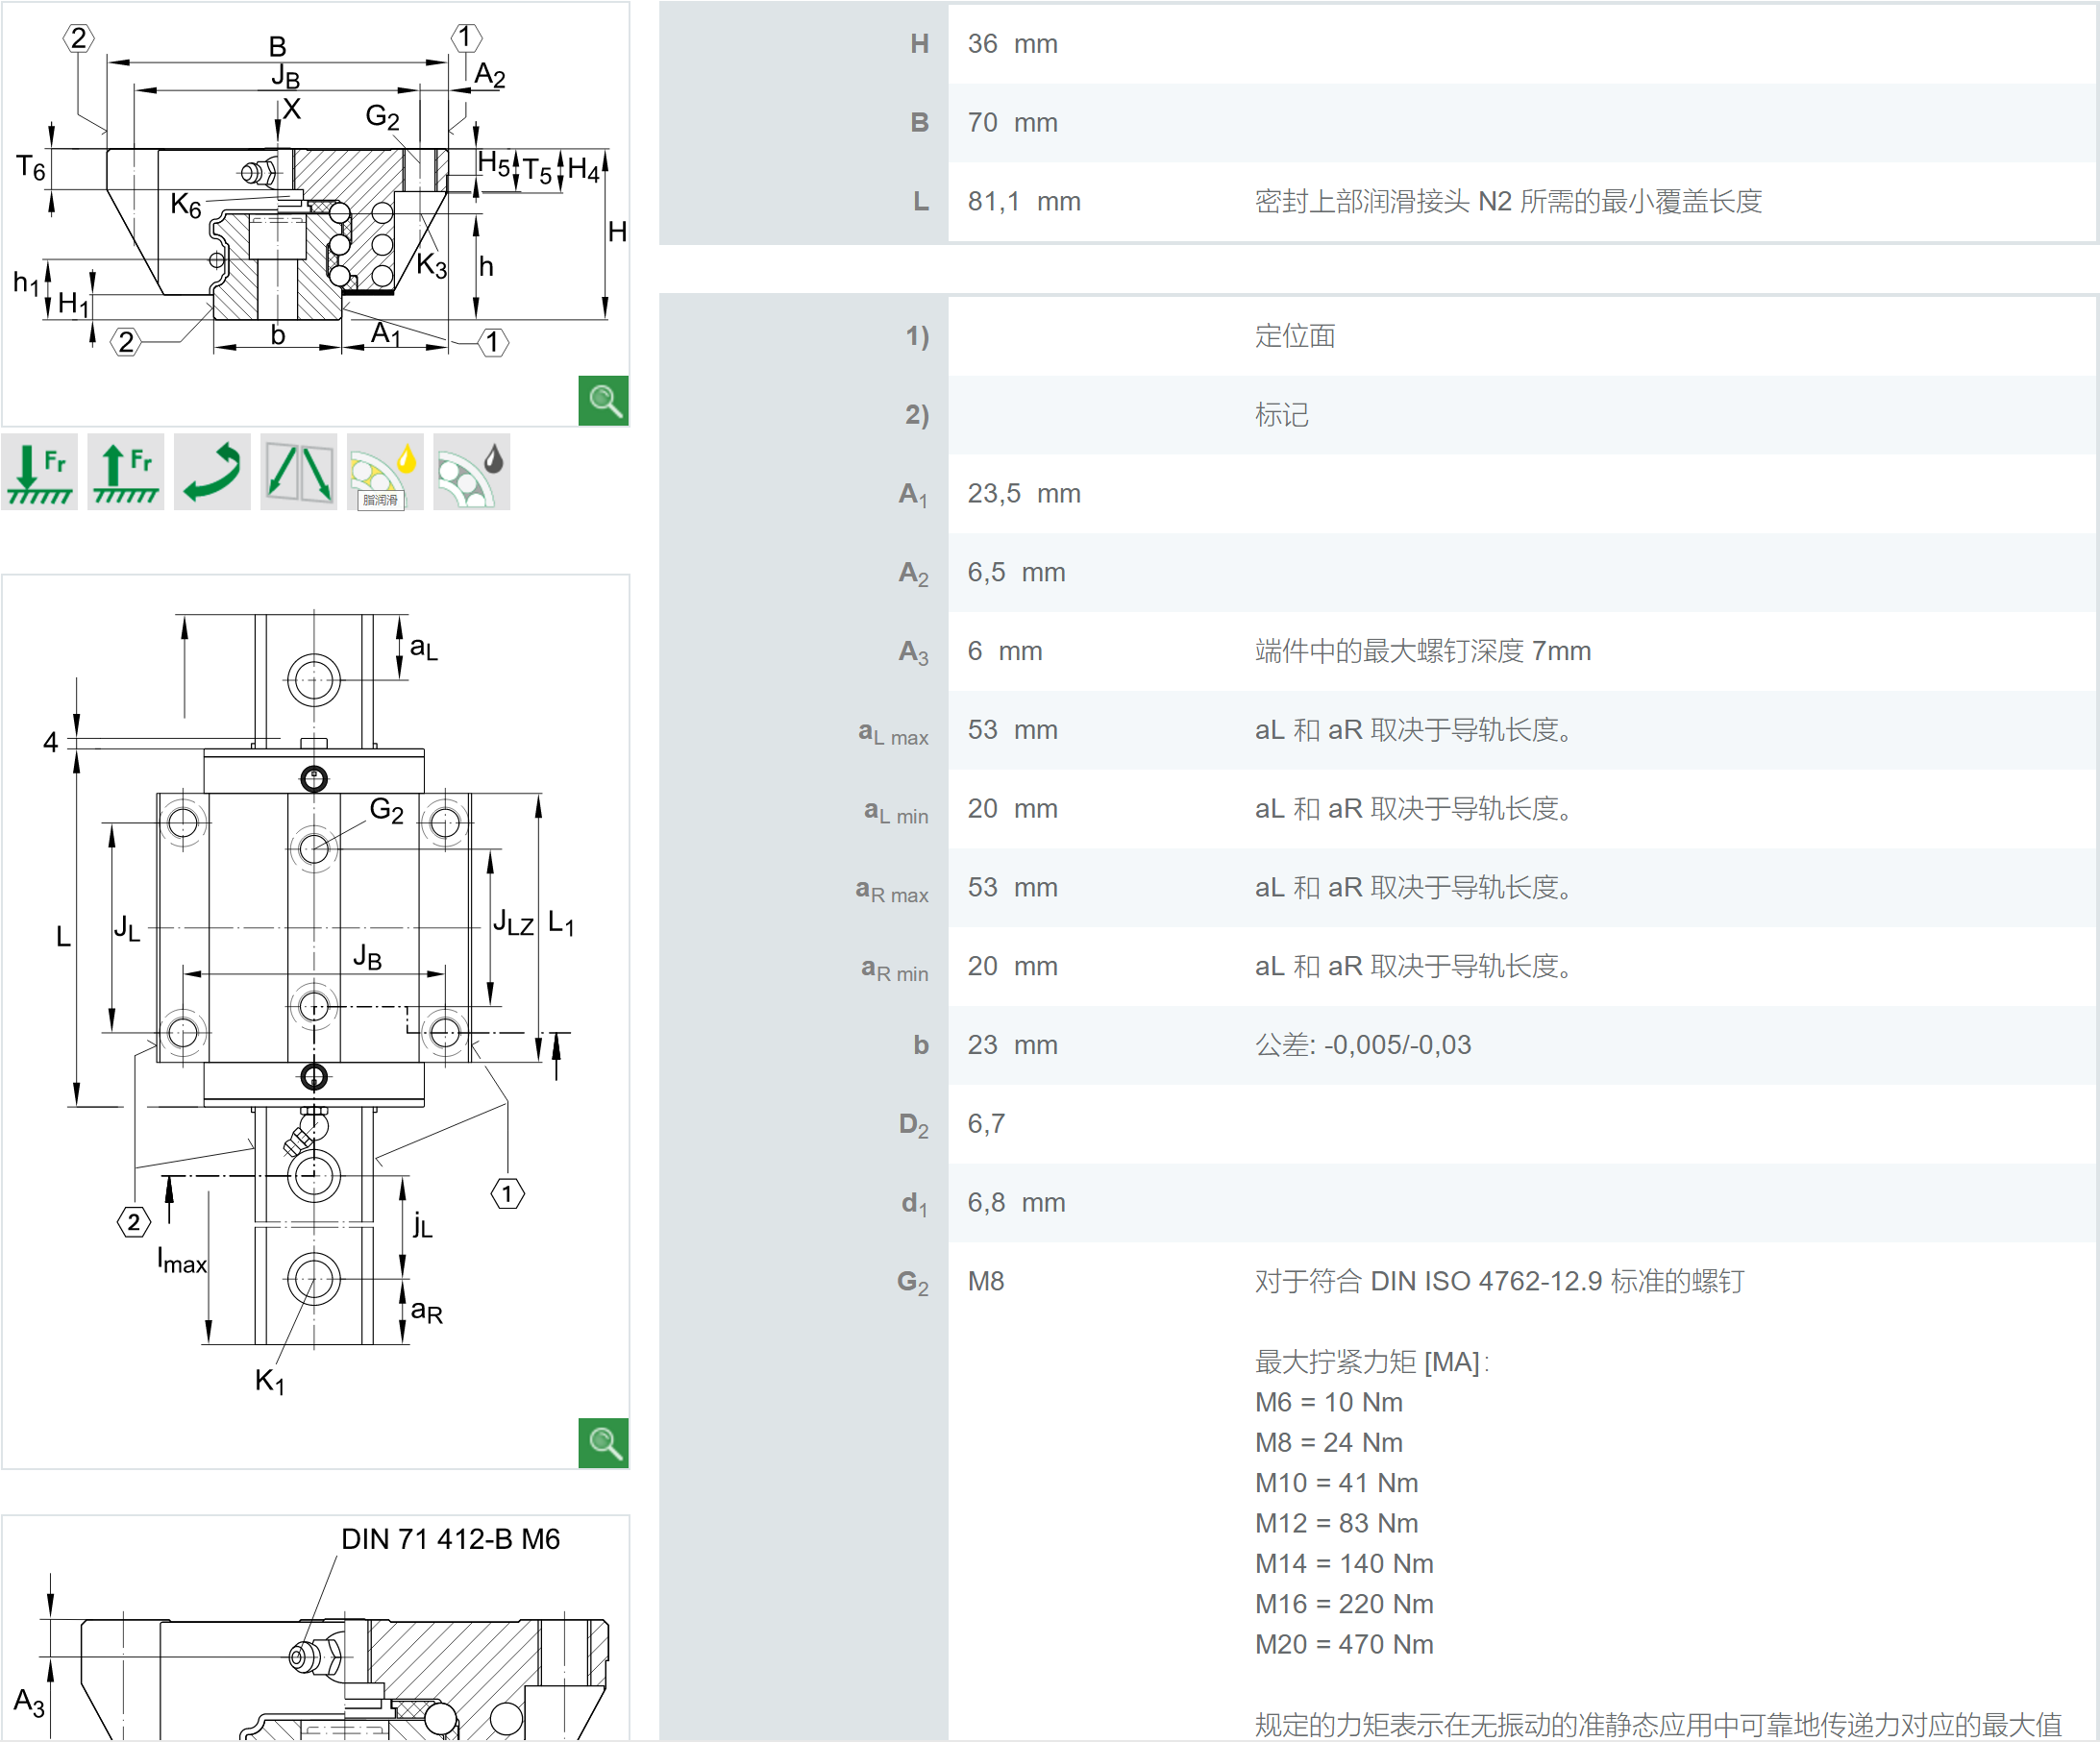Click the A3 6 mm row
The width and height of the screenshot is (2100, 1742).
point(1004,652)
